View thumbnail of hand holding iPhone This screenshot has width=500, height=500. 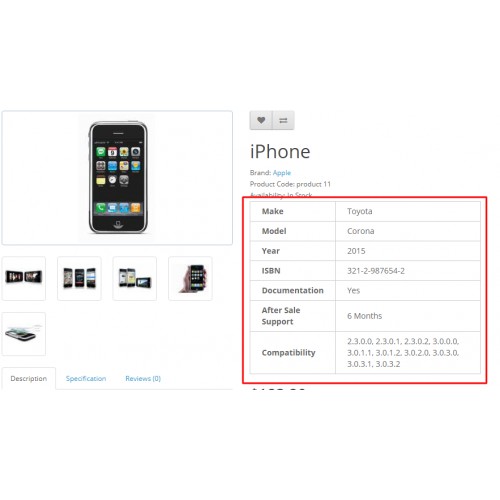tap(190, 278)
